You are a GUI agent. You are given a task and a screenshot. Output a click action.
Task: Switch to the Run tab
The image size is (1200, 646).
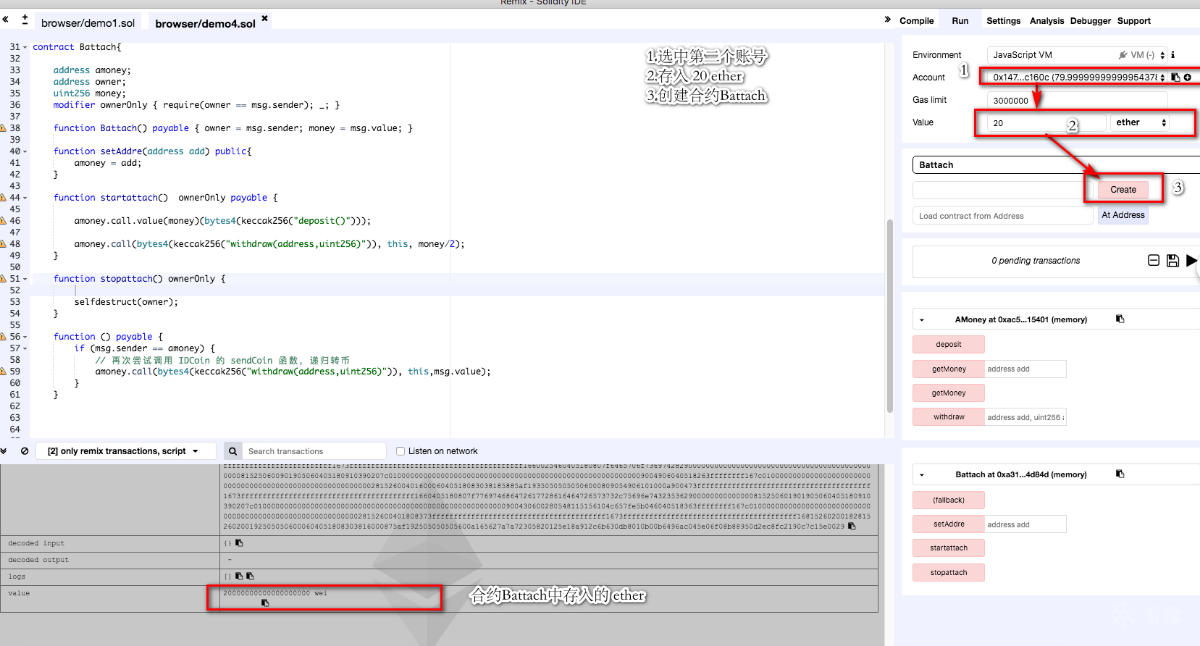click(960, 20)
